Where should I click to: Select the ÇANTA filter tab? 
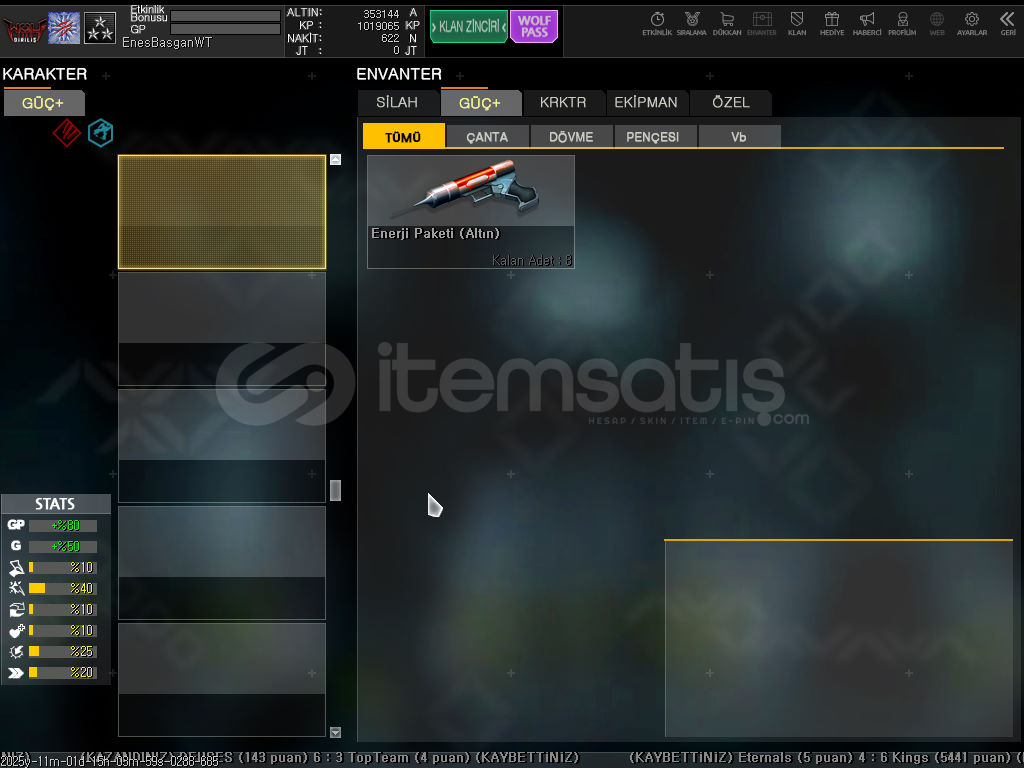pyautogui.click(x=487, y=137)
